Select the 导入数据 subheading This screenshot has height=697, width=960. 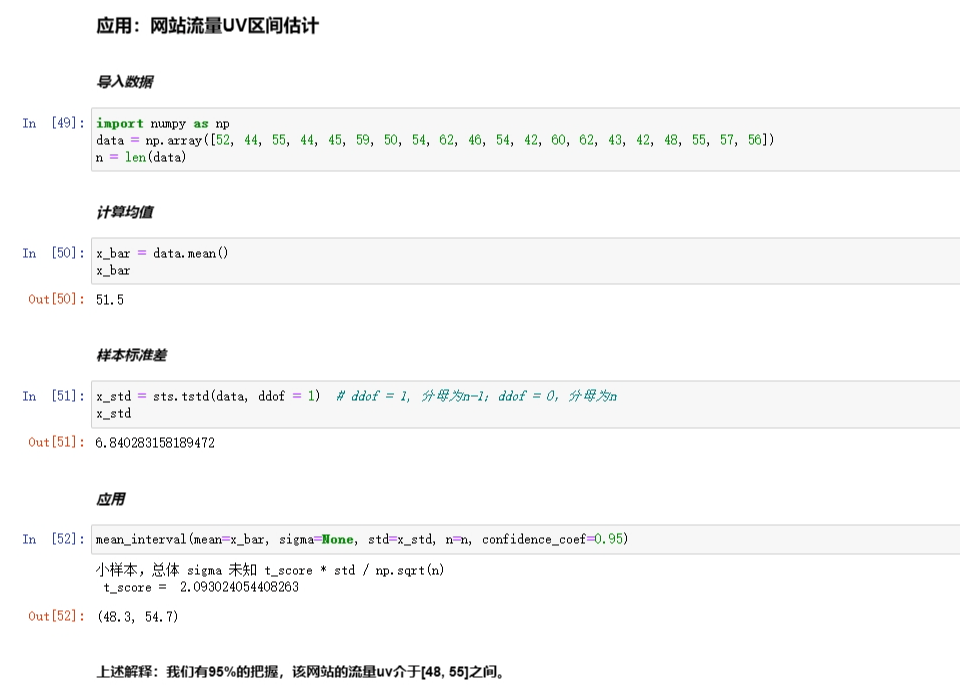[125, 81]
